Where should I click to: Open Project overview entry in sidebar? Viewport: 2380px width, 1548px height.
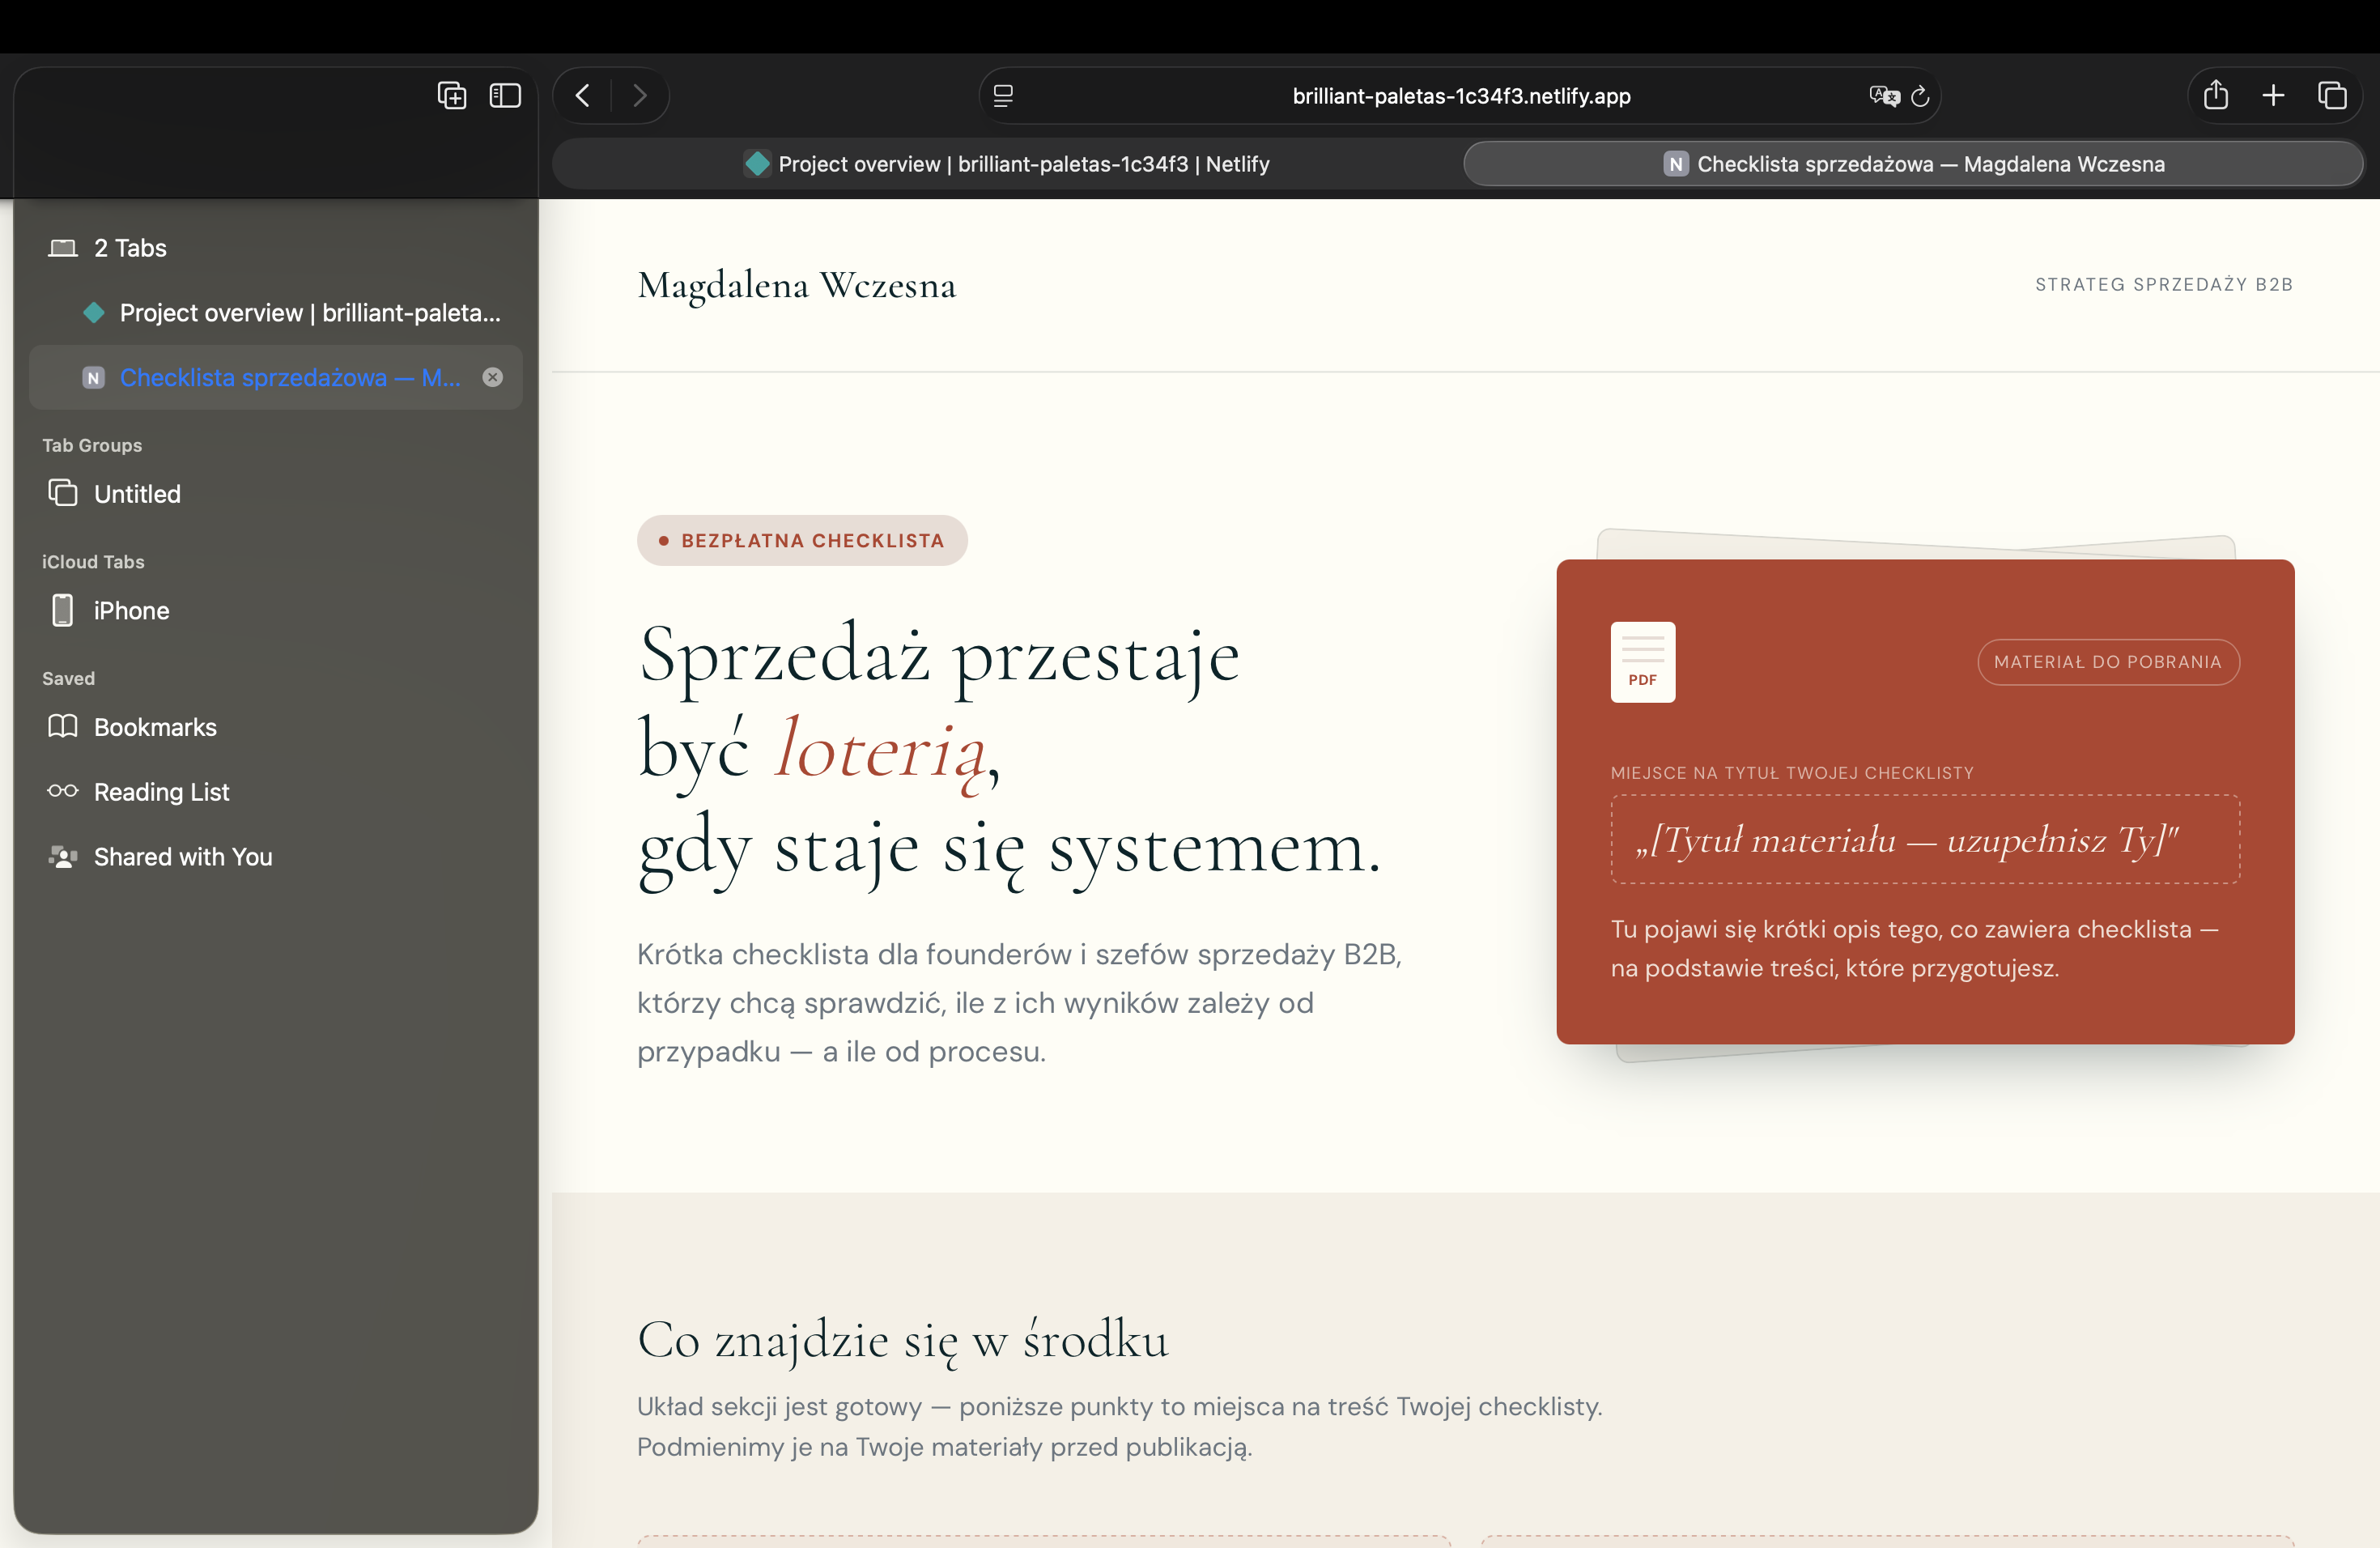276,313
